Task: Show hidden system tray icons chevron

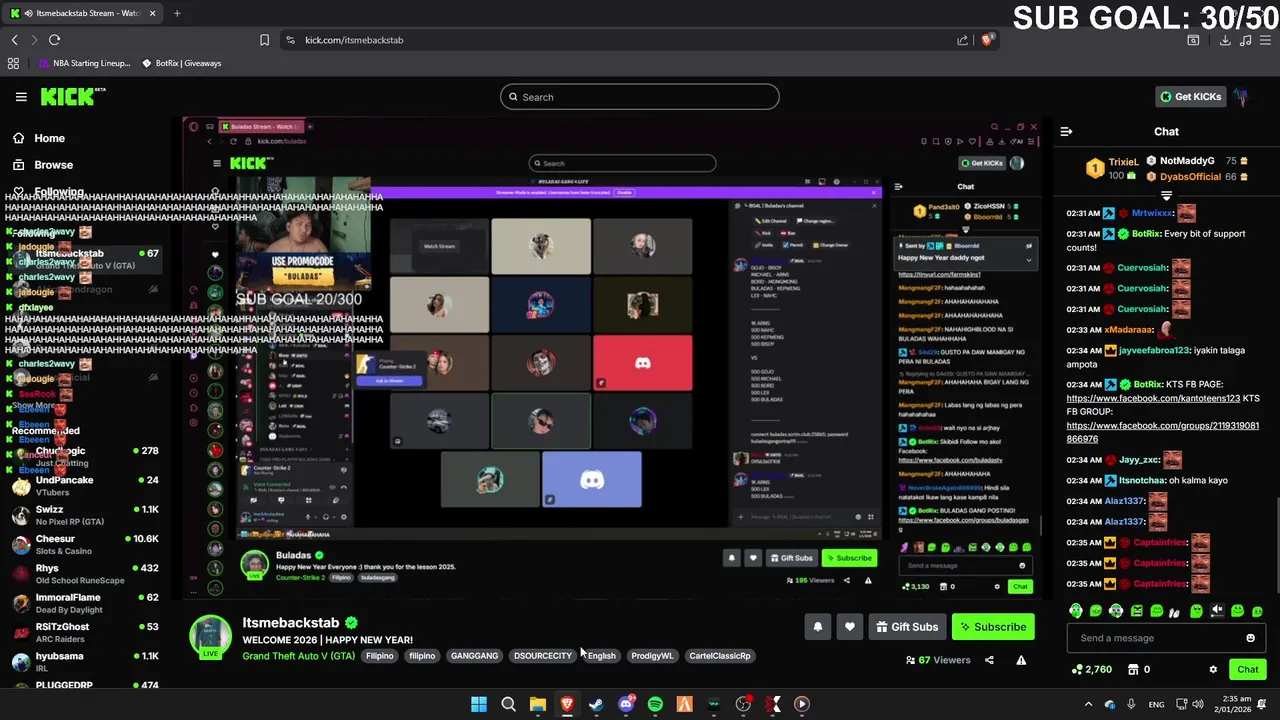Action: [1088, 704]
